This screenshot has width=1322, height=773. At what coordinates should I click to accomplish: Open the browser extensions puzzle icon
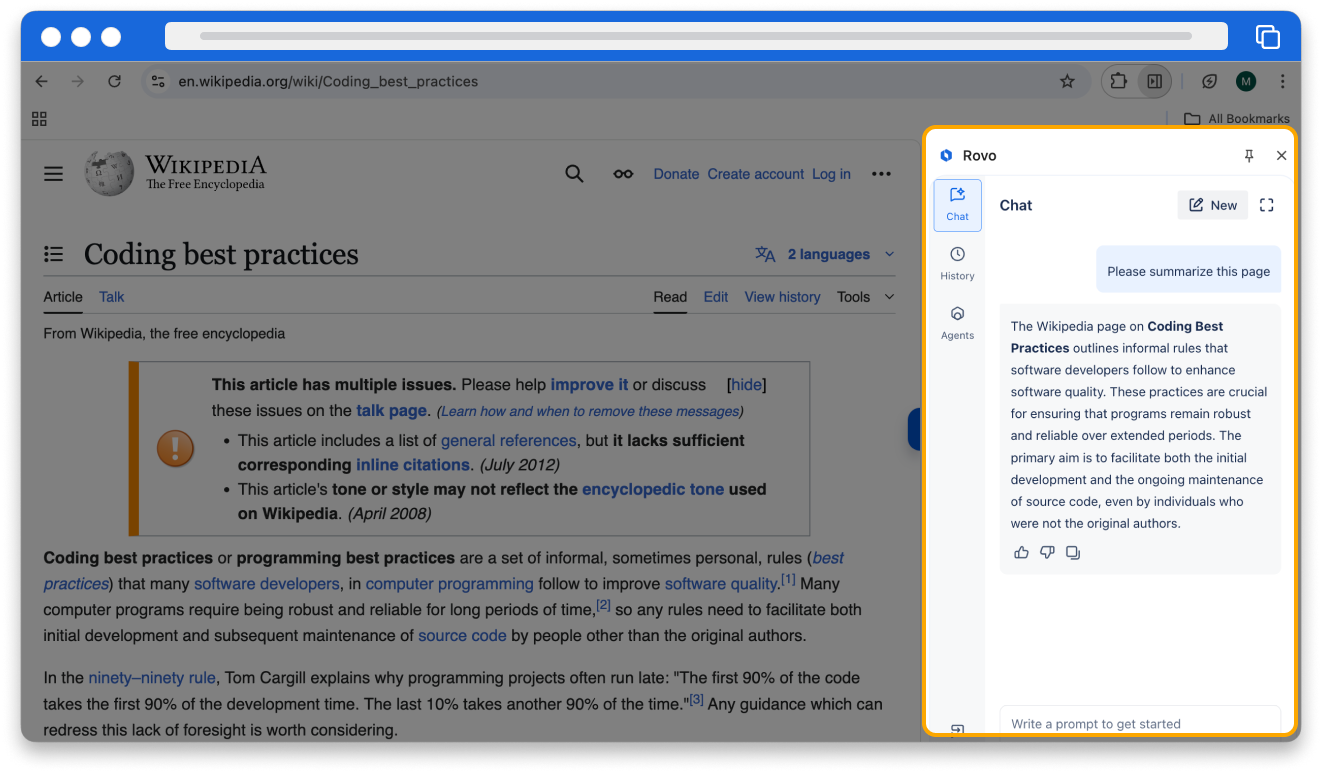tap(1119, 81)
